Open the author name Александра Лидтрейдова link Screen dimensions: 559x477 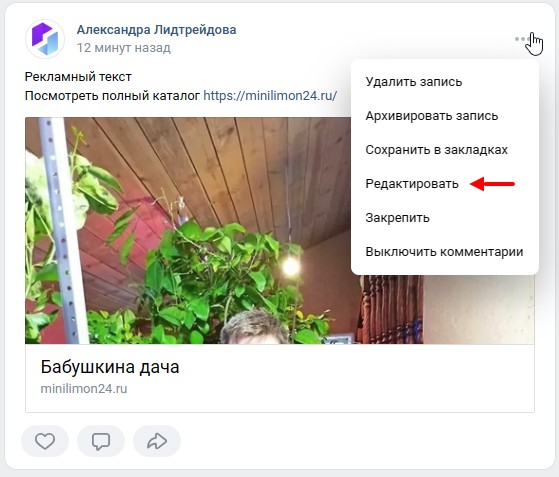click(x=157, y=30)
